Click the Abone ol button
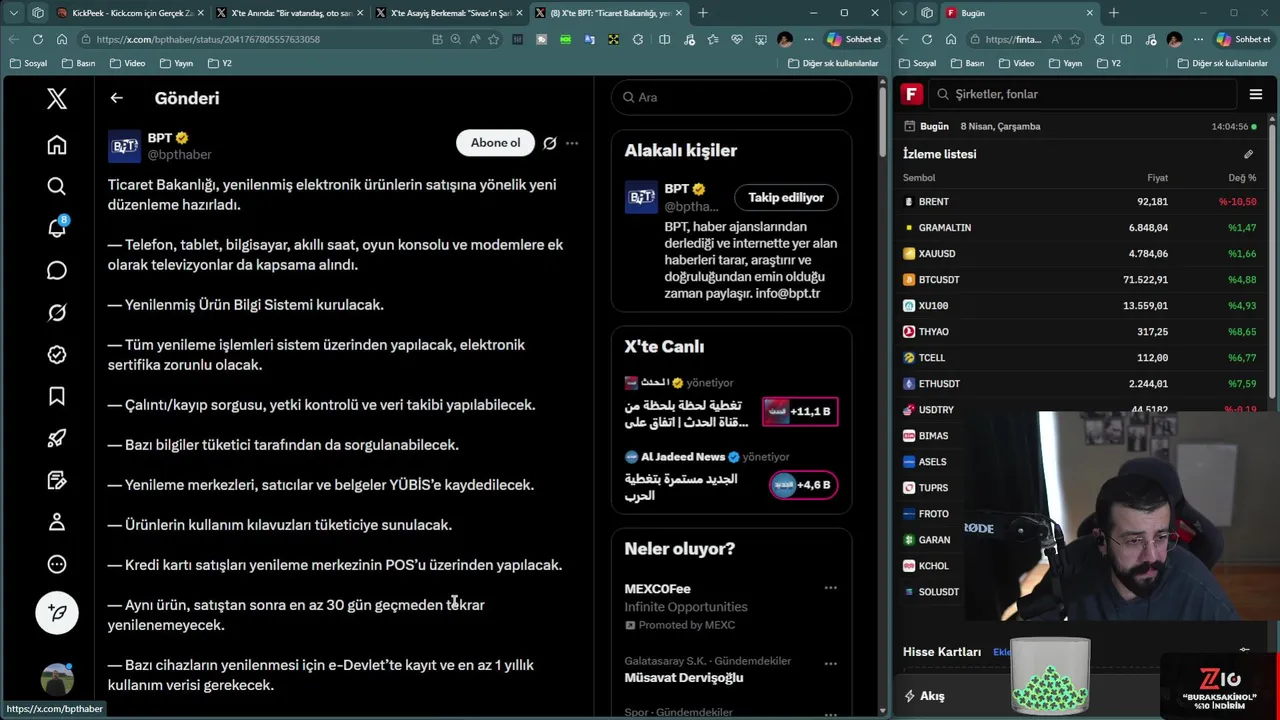 pyautogui.click(x=496, y=142)
